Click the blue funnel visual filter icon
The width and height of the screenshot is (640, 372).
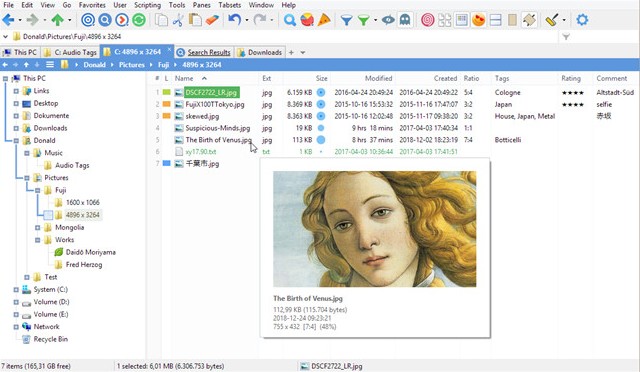click(346, 20)
